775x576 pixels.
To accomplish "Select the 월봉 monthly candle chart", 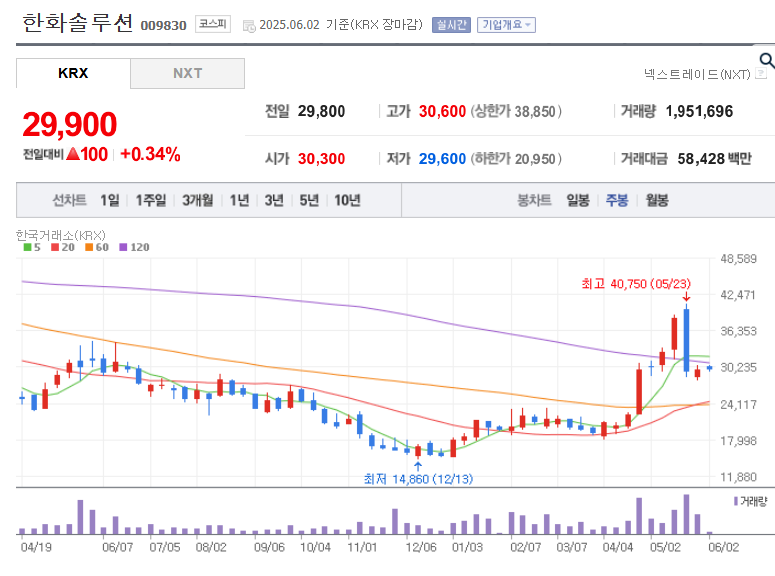I will 657,200.
